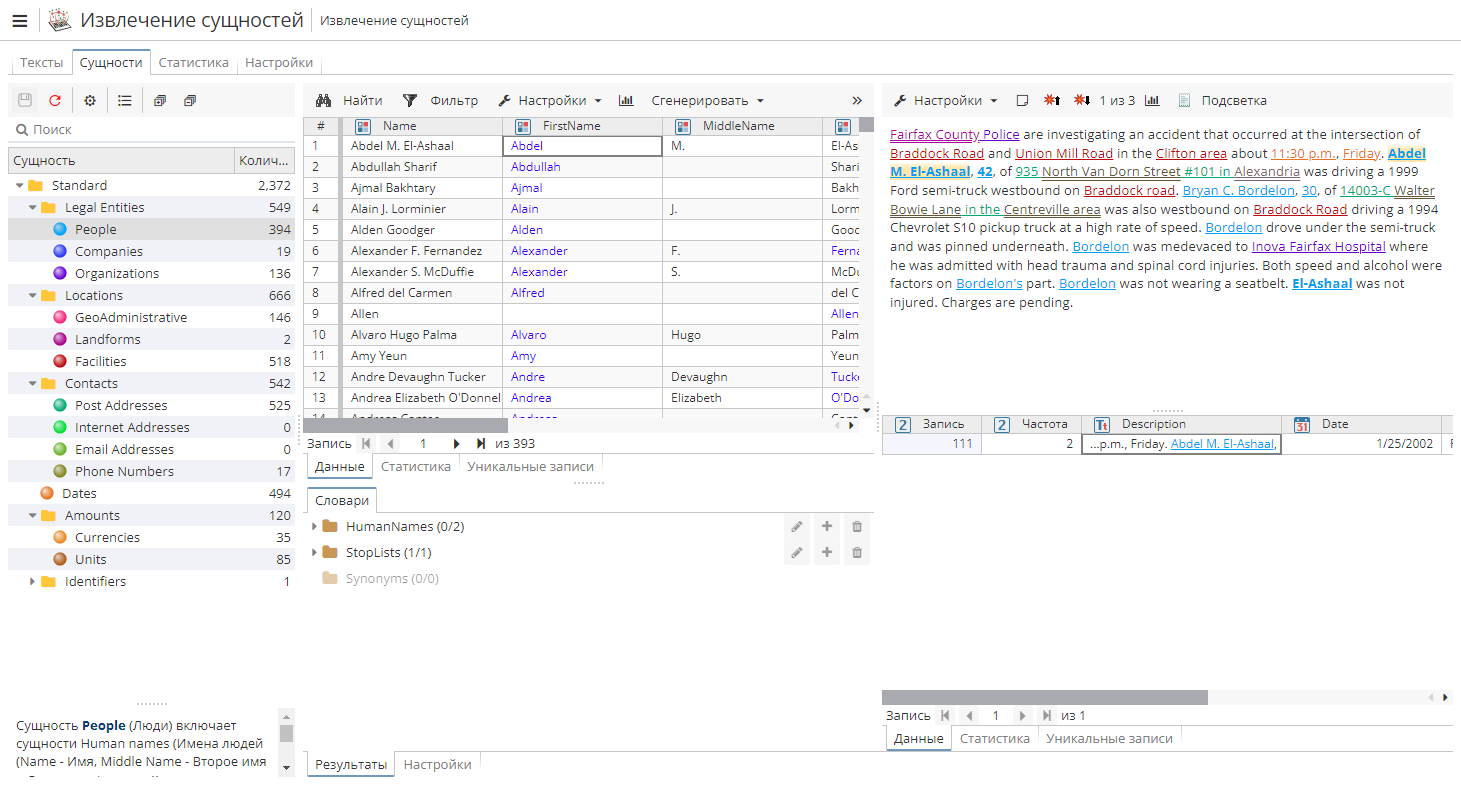Select the 'Alvaro Hugo Palma' name cell
This screenshot has width=1461, height=785.
point(422,335)
